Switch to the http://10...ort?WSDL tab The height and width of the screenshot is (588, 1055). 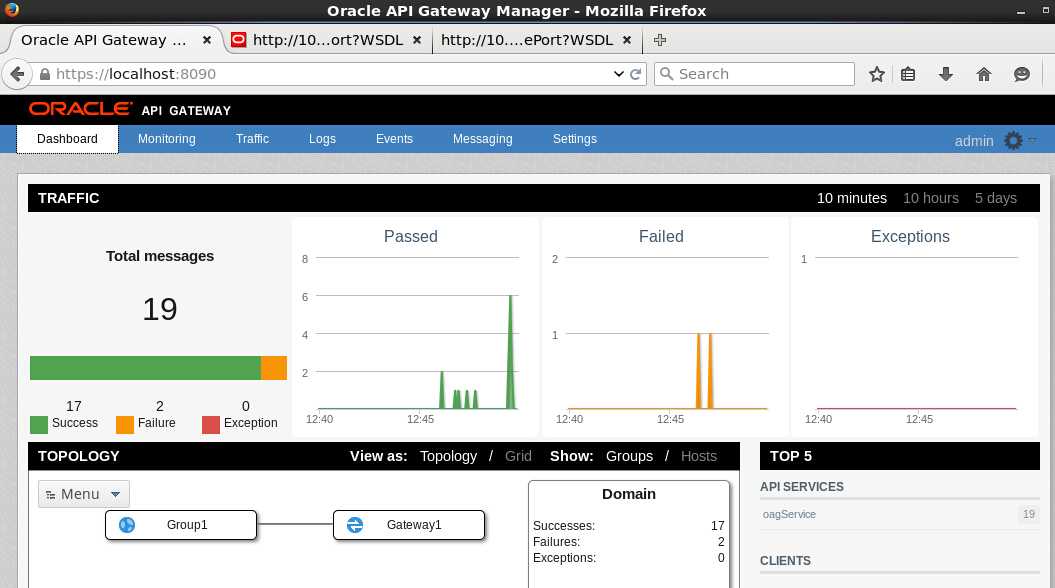328,40
